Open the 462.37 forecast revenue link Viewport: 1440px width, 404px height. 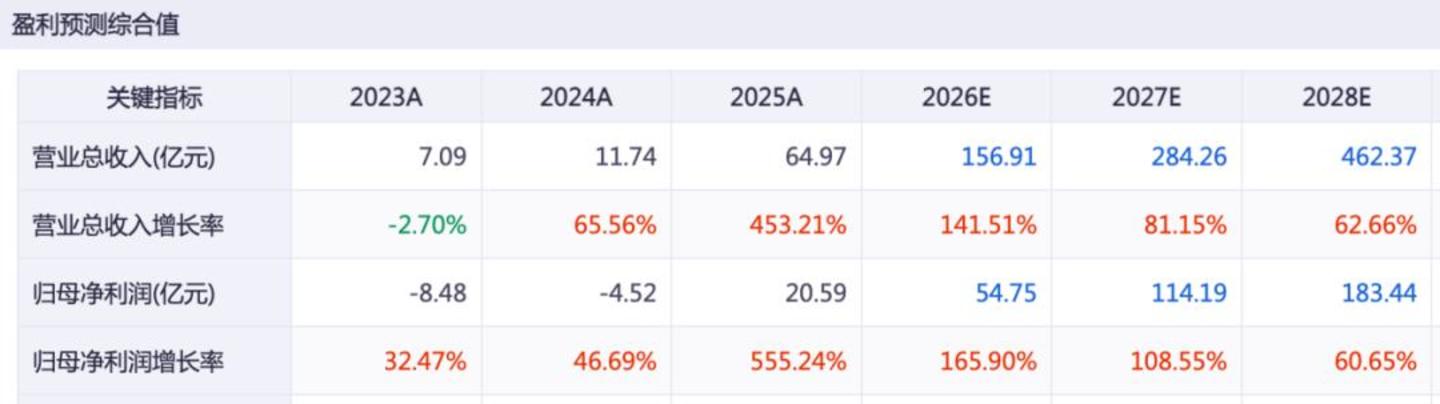[x=1379, y=157]
